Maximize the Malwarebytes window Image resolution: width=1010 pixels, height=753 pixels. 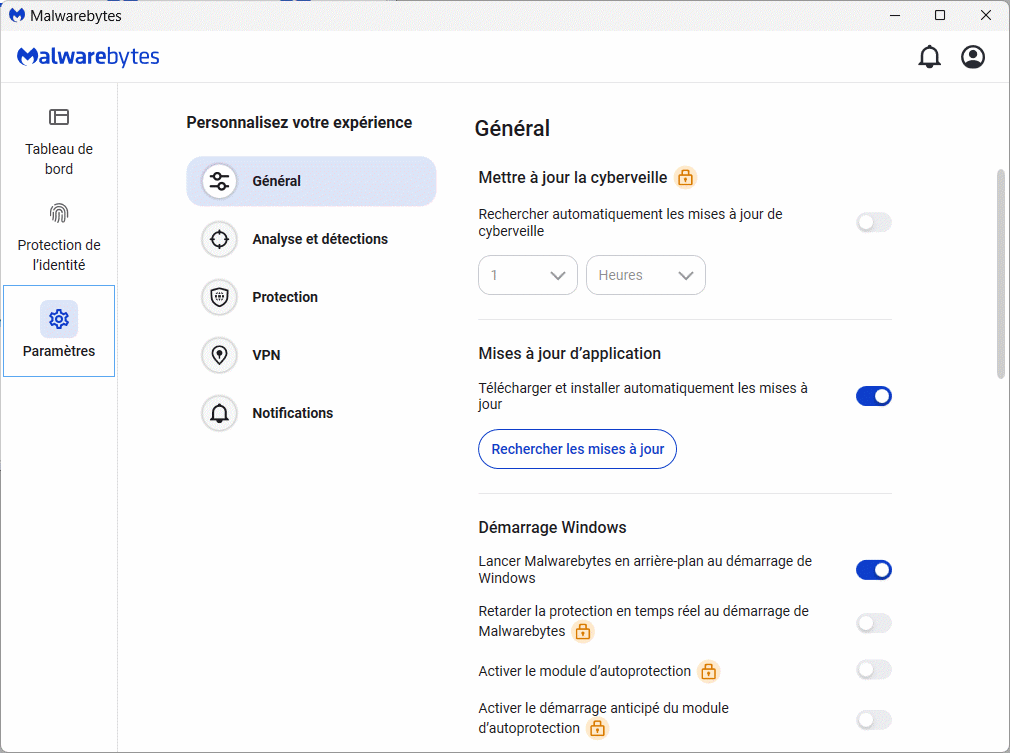pos(940,15)
